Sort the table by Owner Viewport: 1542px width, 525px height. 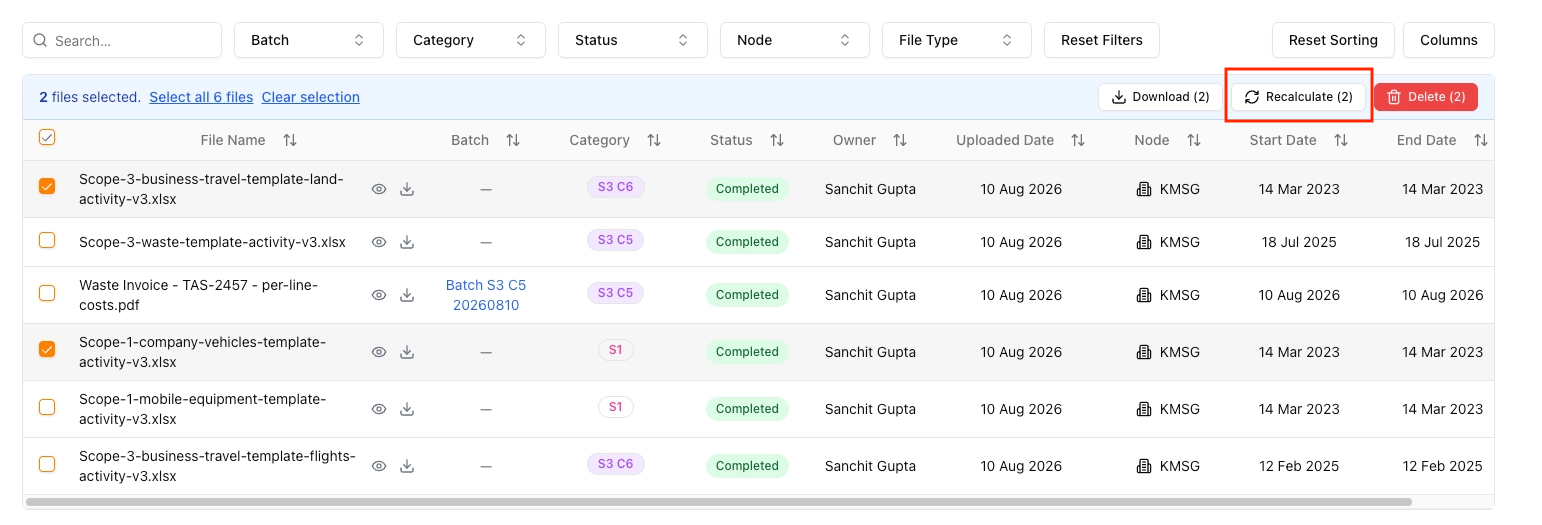[900, 140]
